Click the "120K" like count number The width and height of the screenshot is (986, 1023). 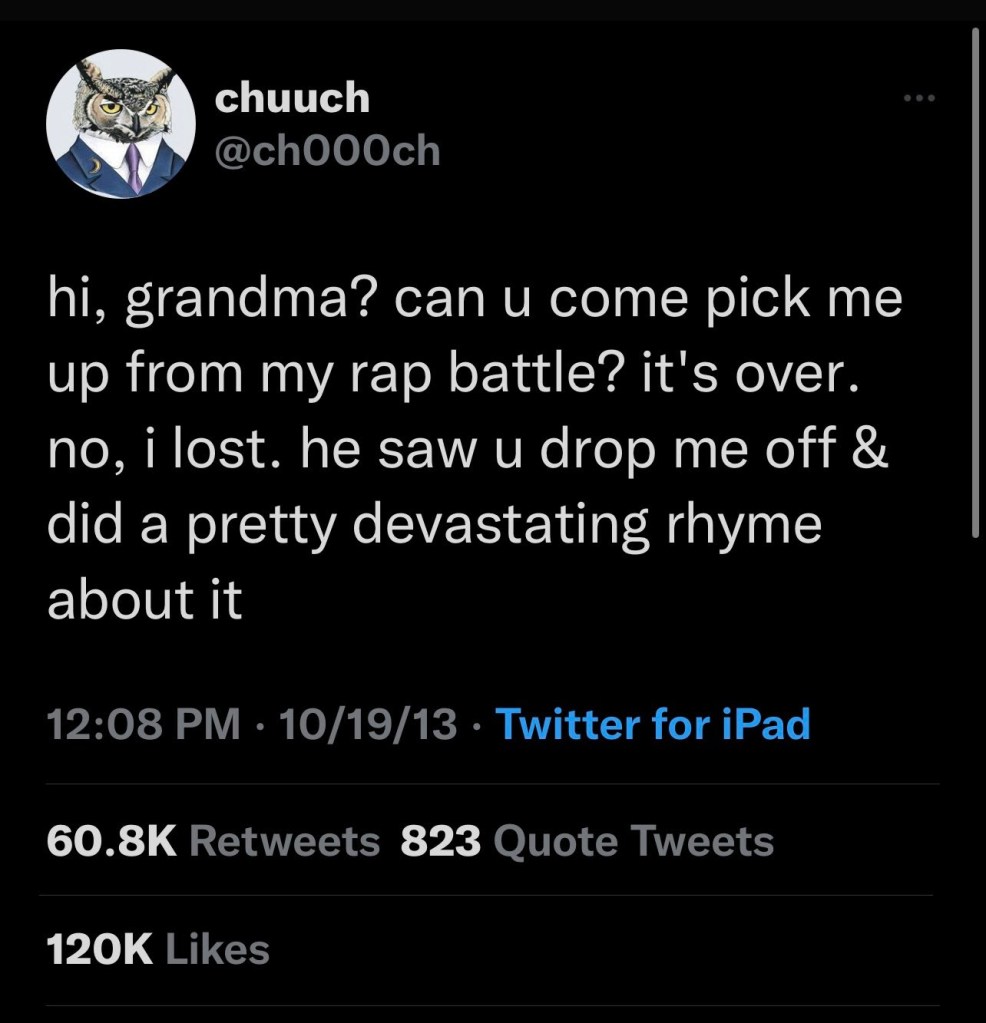click(100, 949)
